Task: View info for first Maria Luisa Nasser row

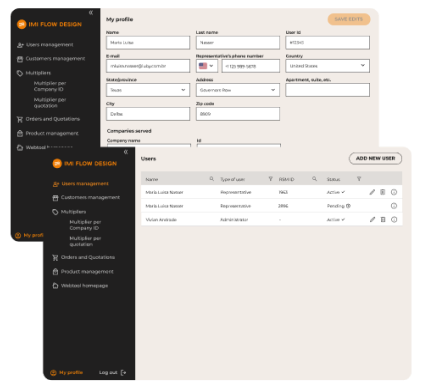Action: click(x=394, y=192)
